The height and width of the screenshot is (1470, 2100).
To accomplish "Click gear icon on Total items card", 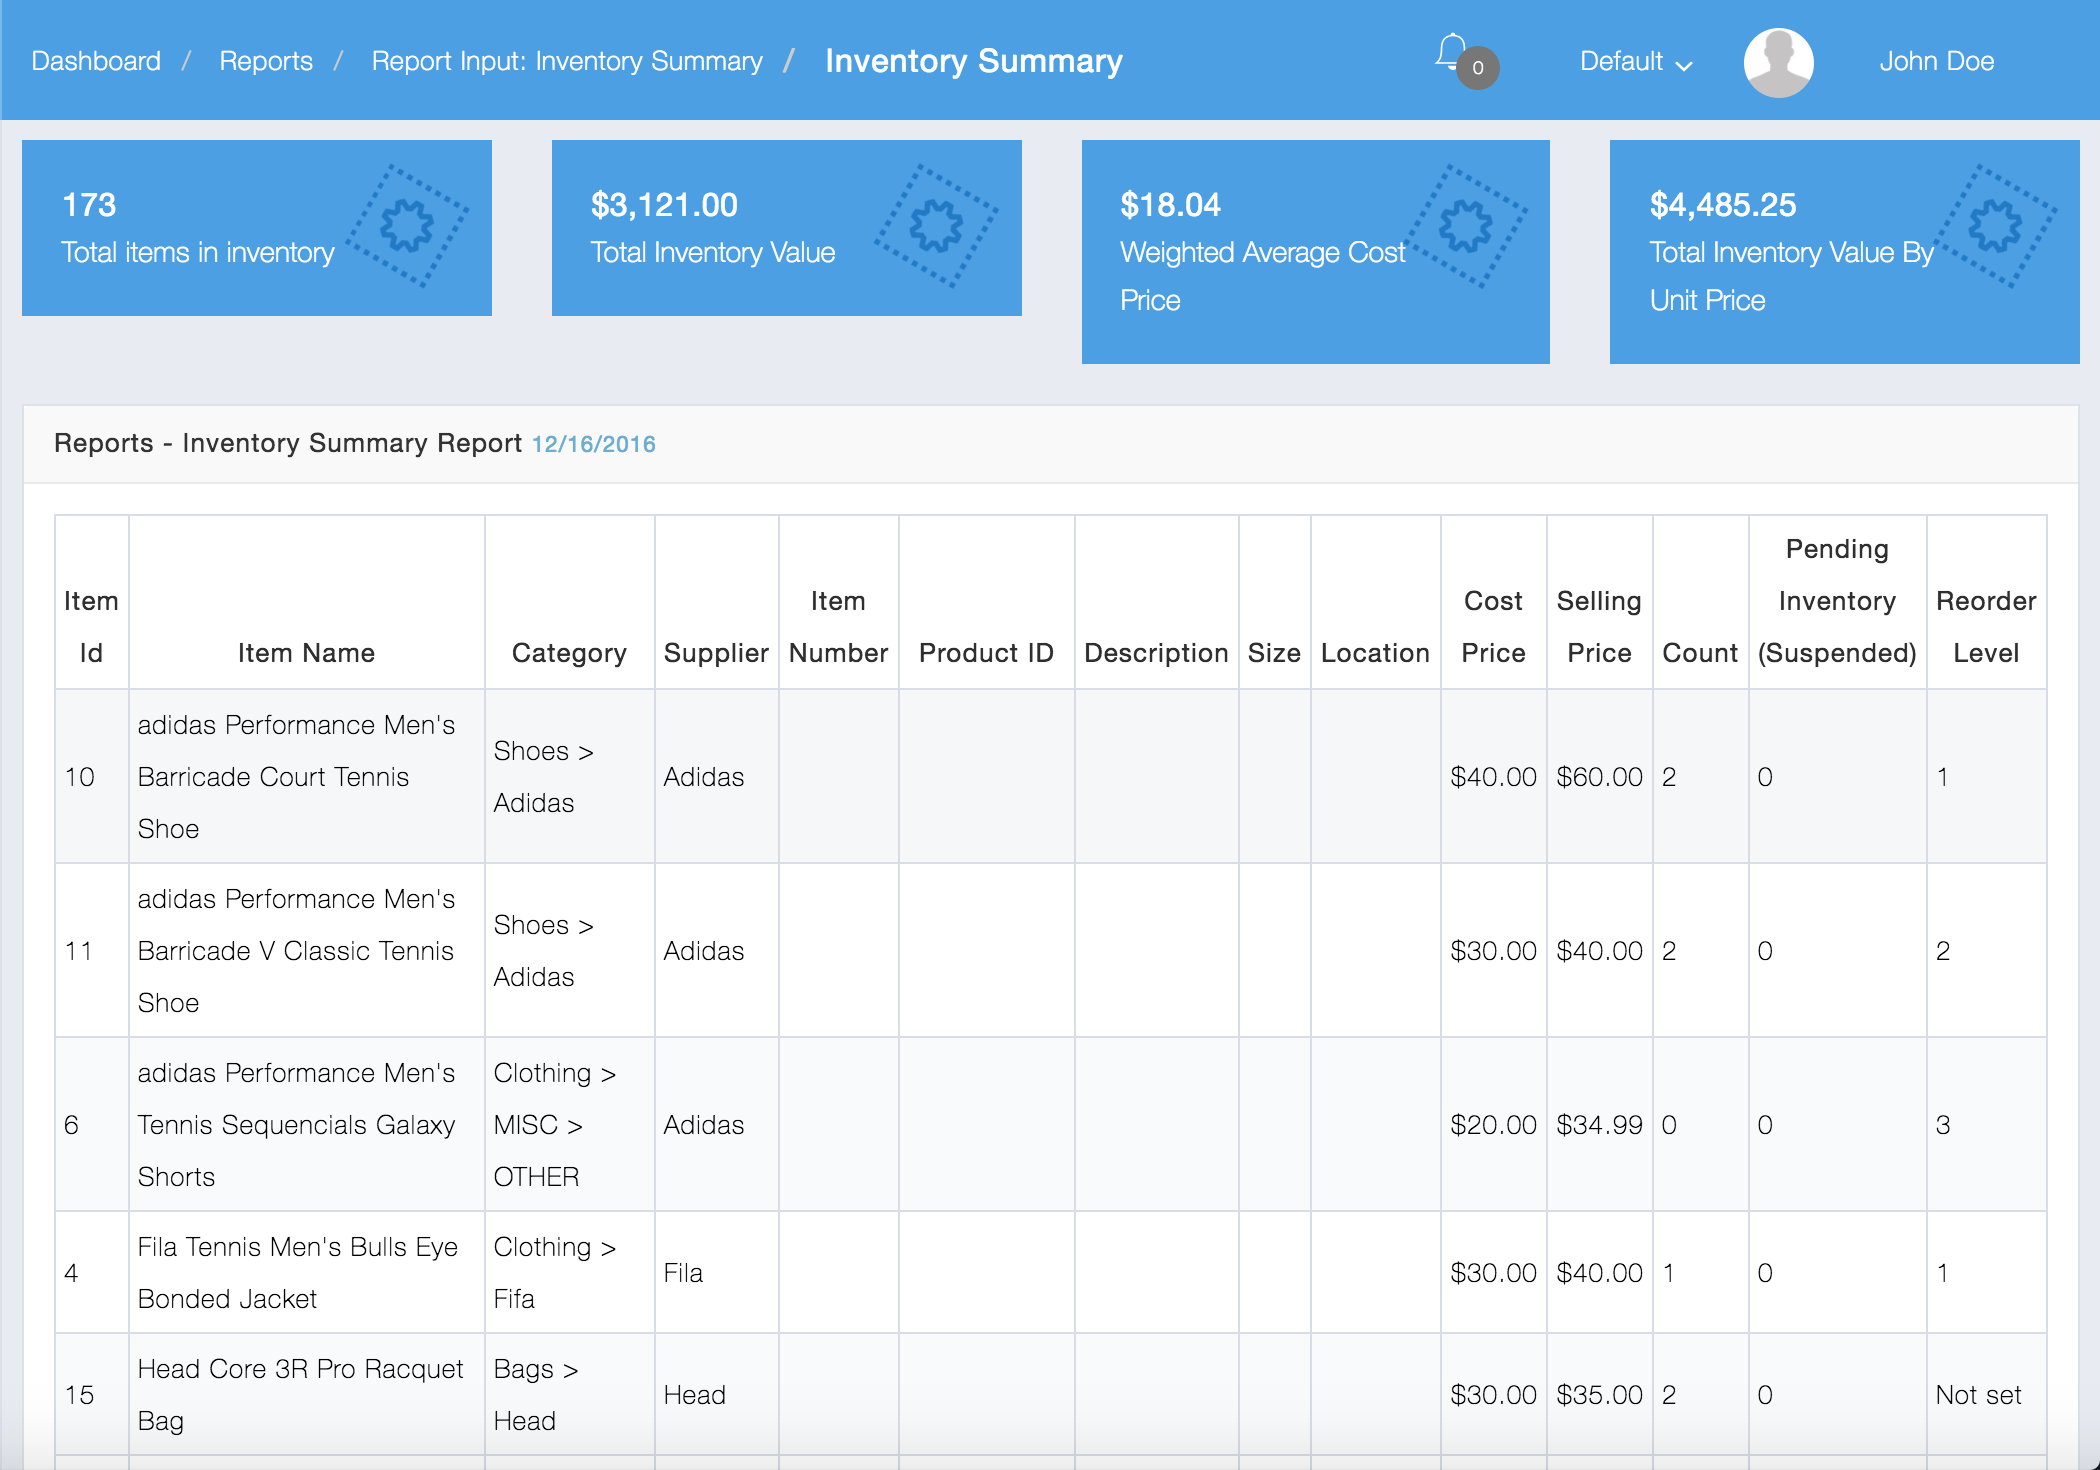I will (407, 226).
